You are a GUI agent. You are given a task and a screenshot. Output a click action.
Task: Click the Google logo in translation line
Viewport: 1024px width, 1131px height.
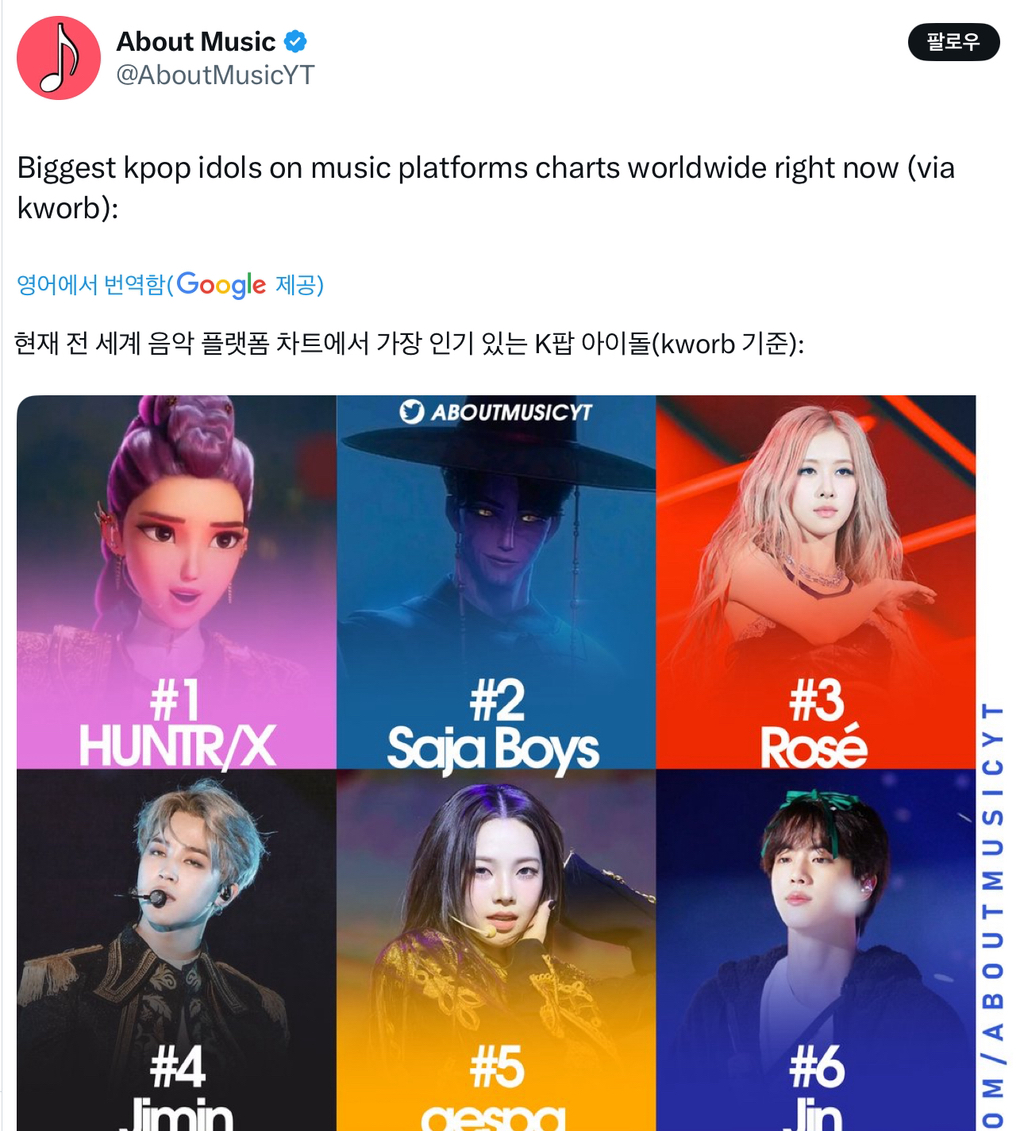pyautogui.click(x=221, y=285)
